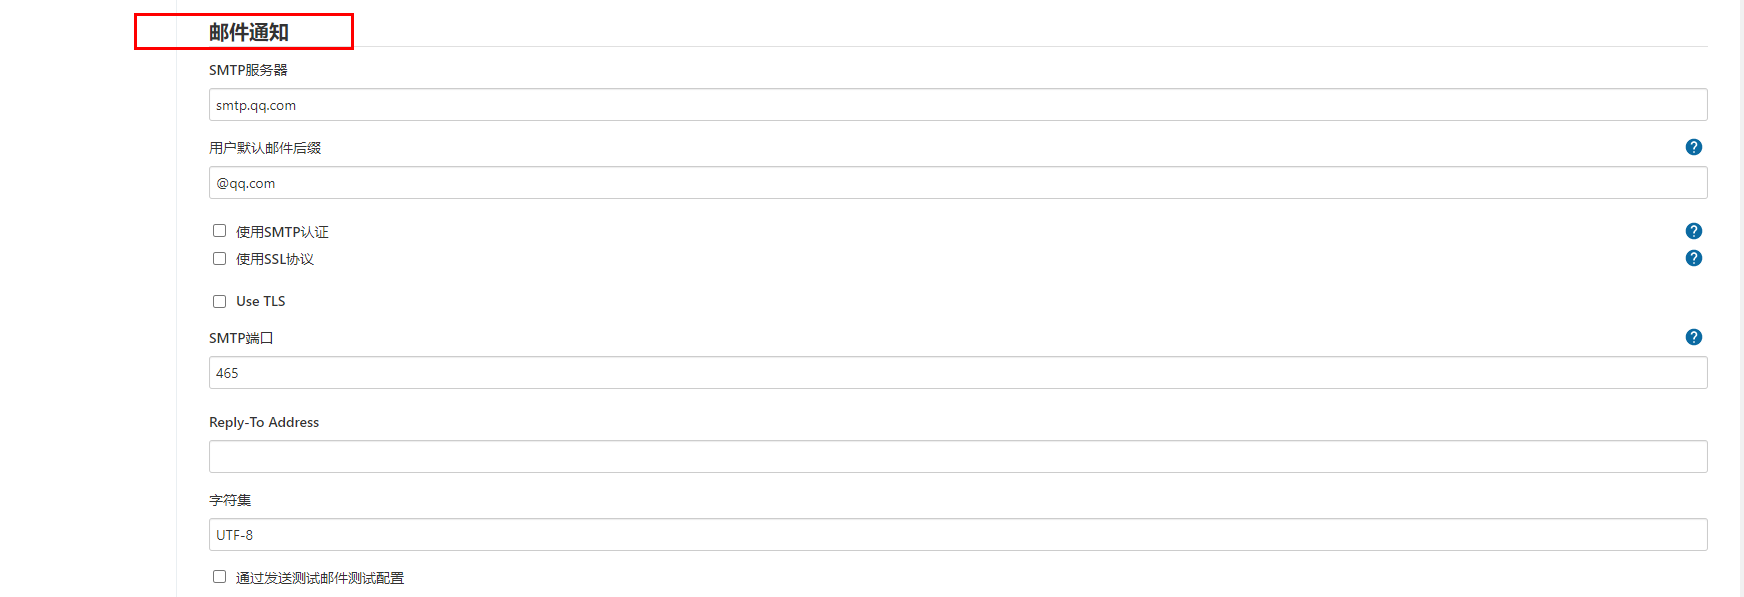Check 通过发送测试邮件测试配置 box

219,577
